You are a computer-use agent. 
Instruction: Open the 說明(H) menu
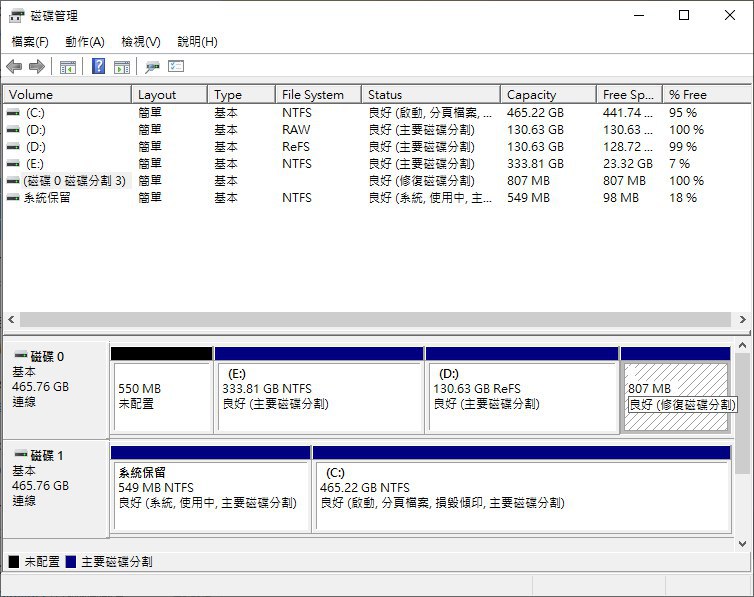tap(197, 42)
